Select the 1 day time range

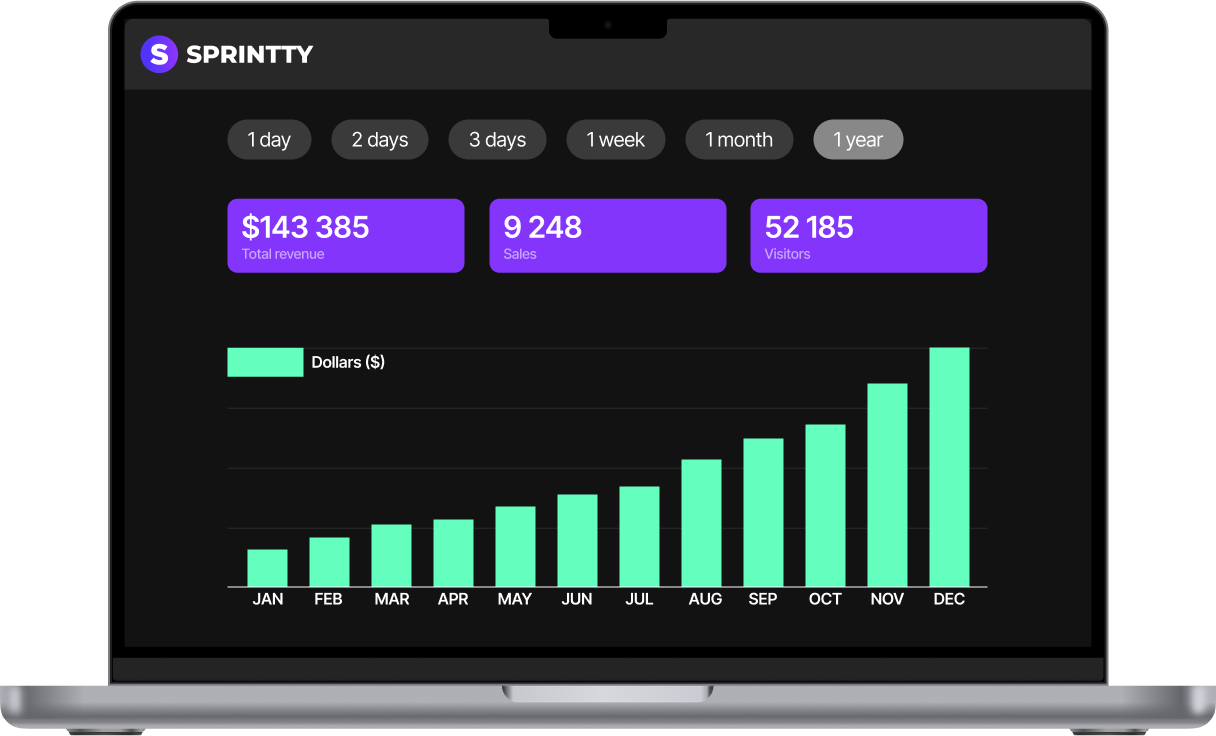[269, 140]
